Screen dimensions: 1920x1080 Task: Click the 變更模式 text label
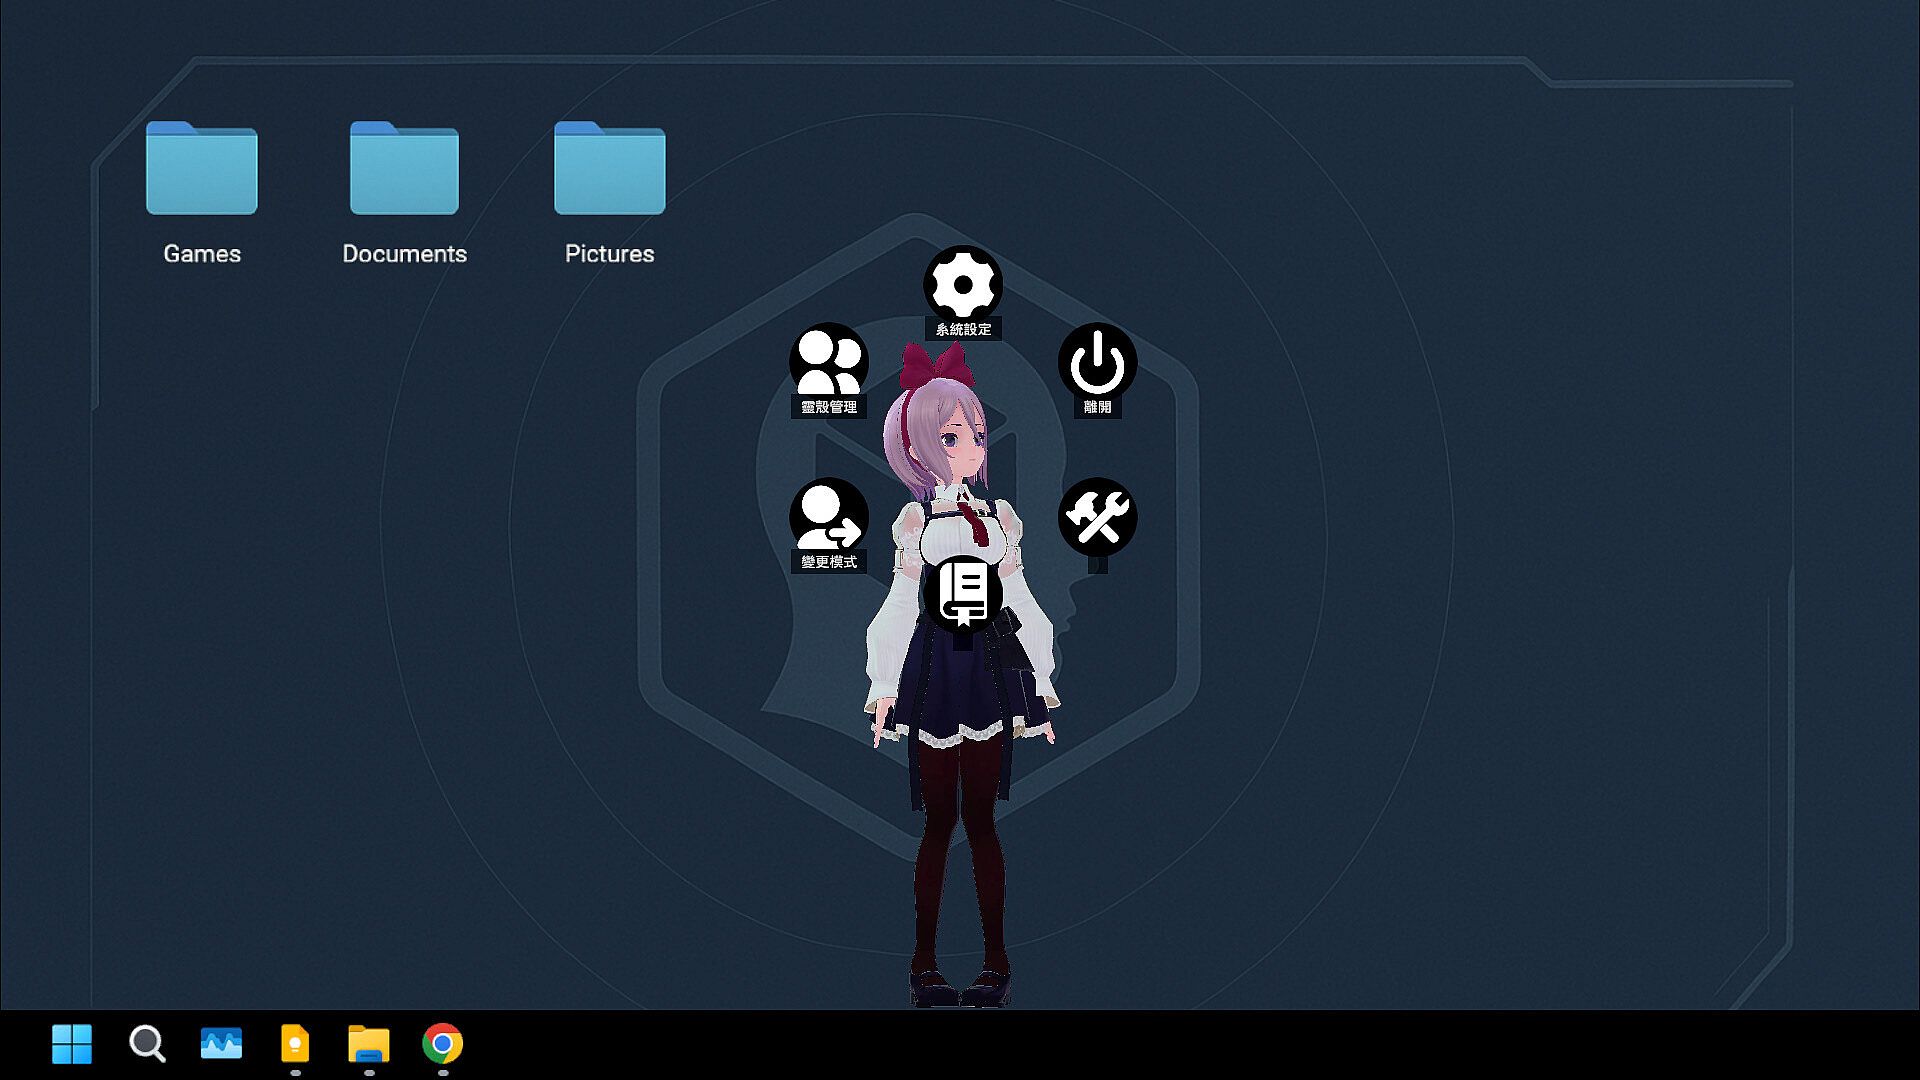[x=828, y=562]
